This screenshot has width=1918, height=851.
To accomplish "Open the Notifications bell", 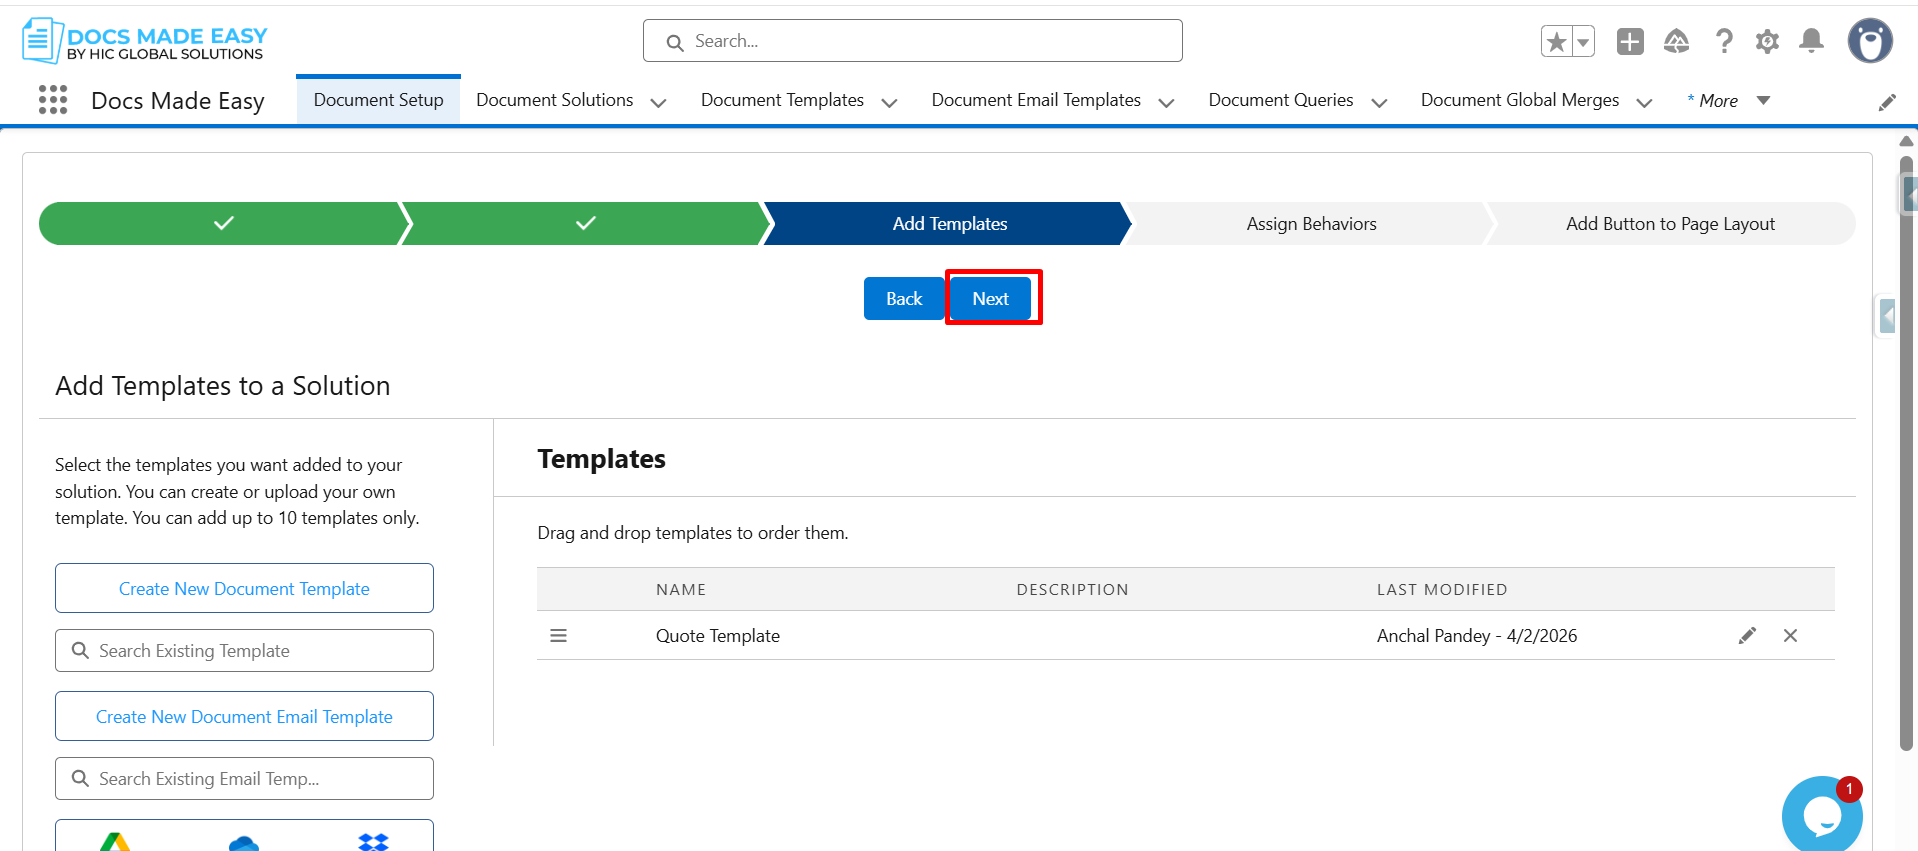I will point(1811,41).
